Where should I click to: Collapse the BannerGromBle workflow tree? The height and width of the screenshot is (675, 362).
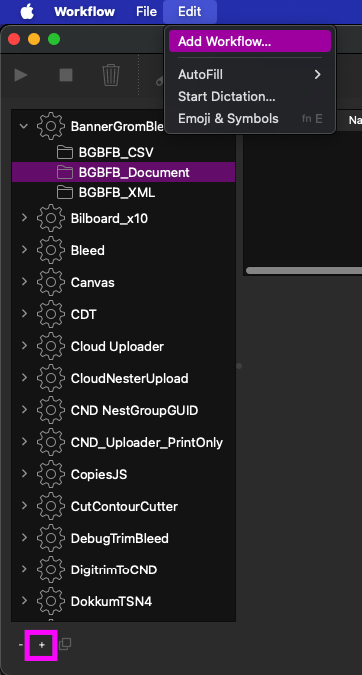click(x=24, y=126)
